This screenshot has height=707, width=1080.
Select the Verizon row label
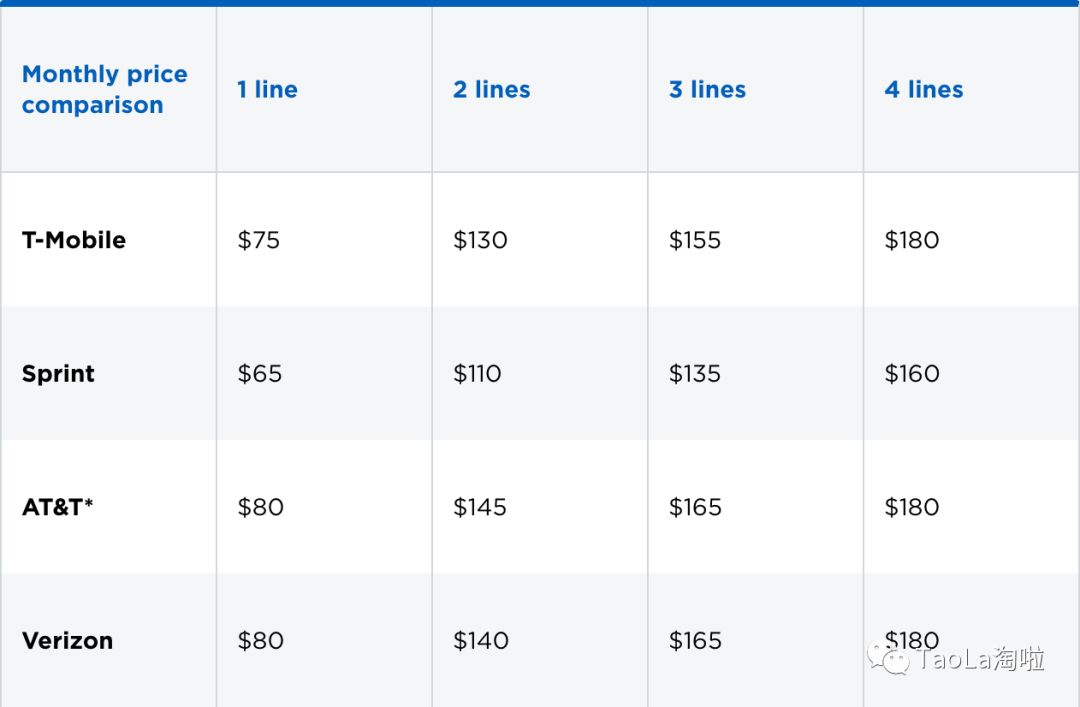click(68, 641)
